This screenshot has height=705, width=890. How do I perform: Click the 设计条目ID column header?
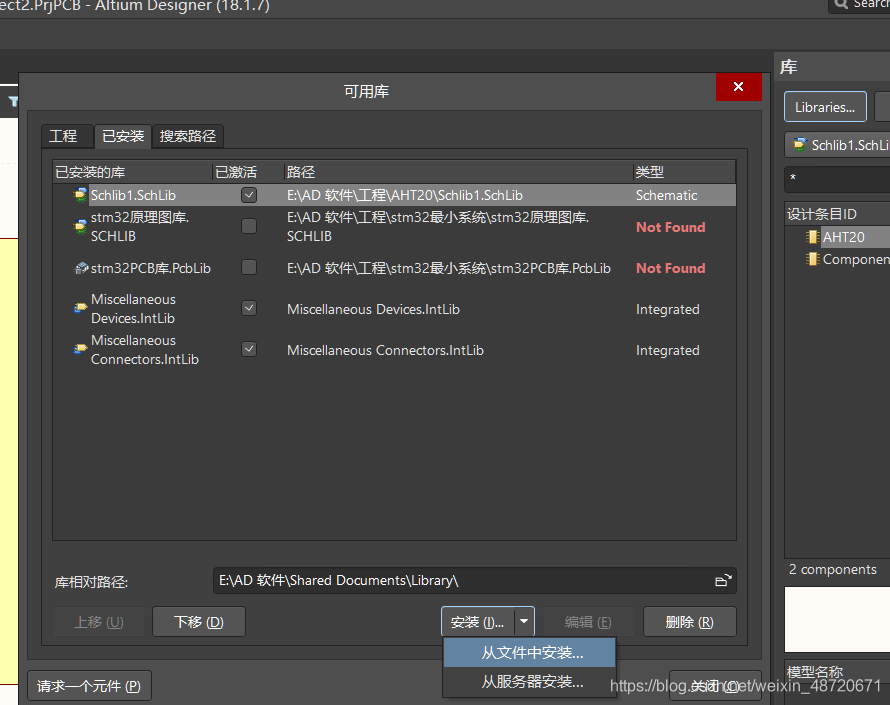(837, 214)
